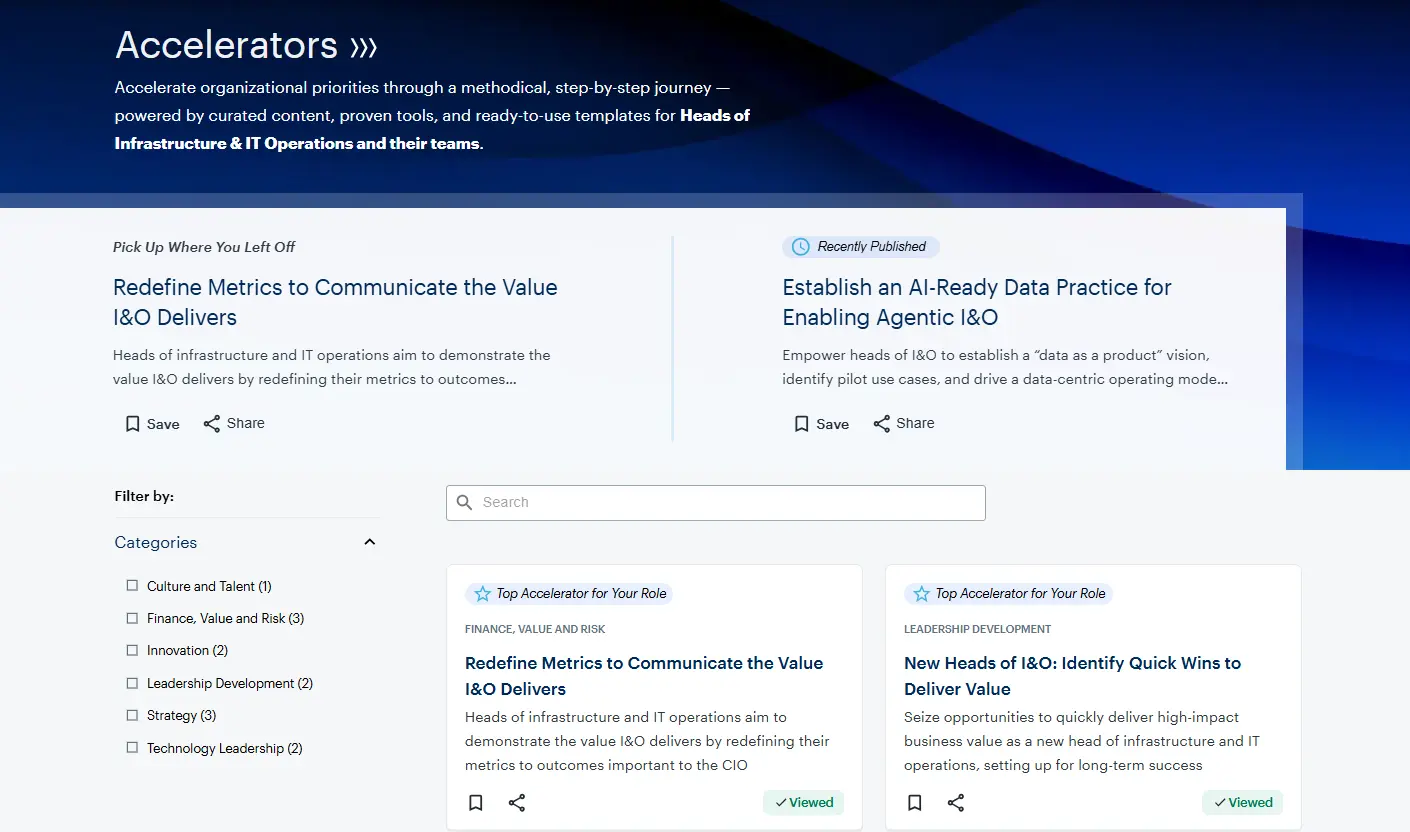Click the search magnifier icon

coord(464,502)
